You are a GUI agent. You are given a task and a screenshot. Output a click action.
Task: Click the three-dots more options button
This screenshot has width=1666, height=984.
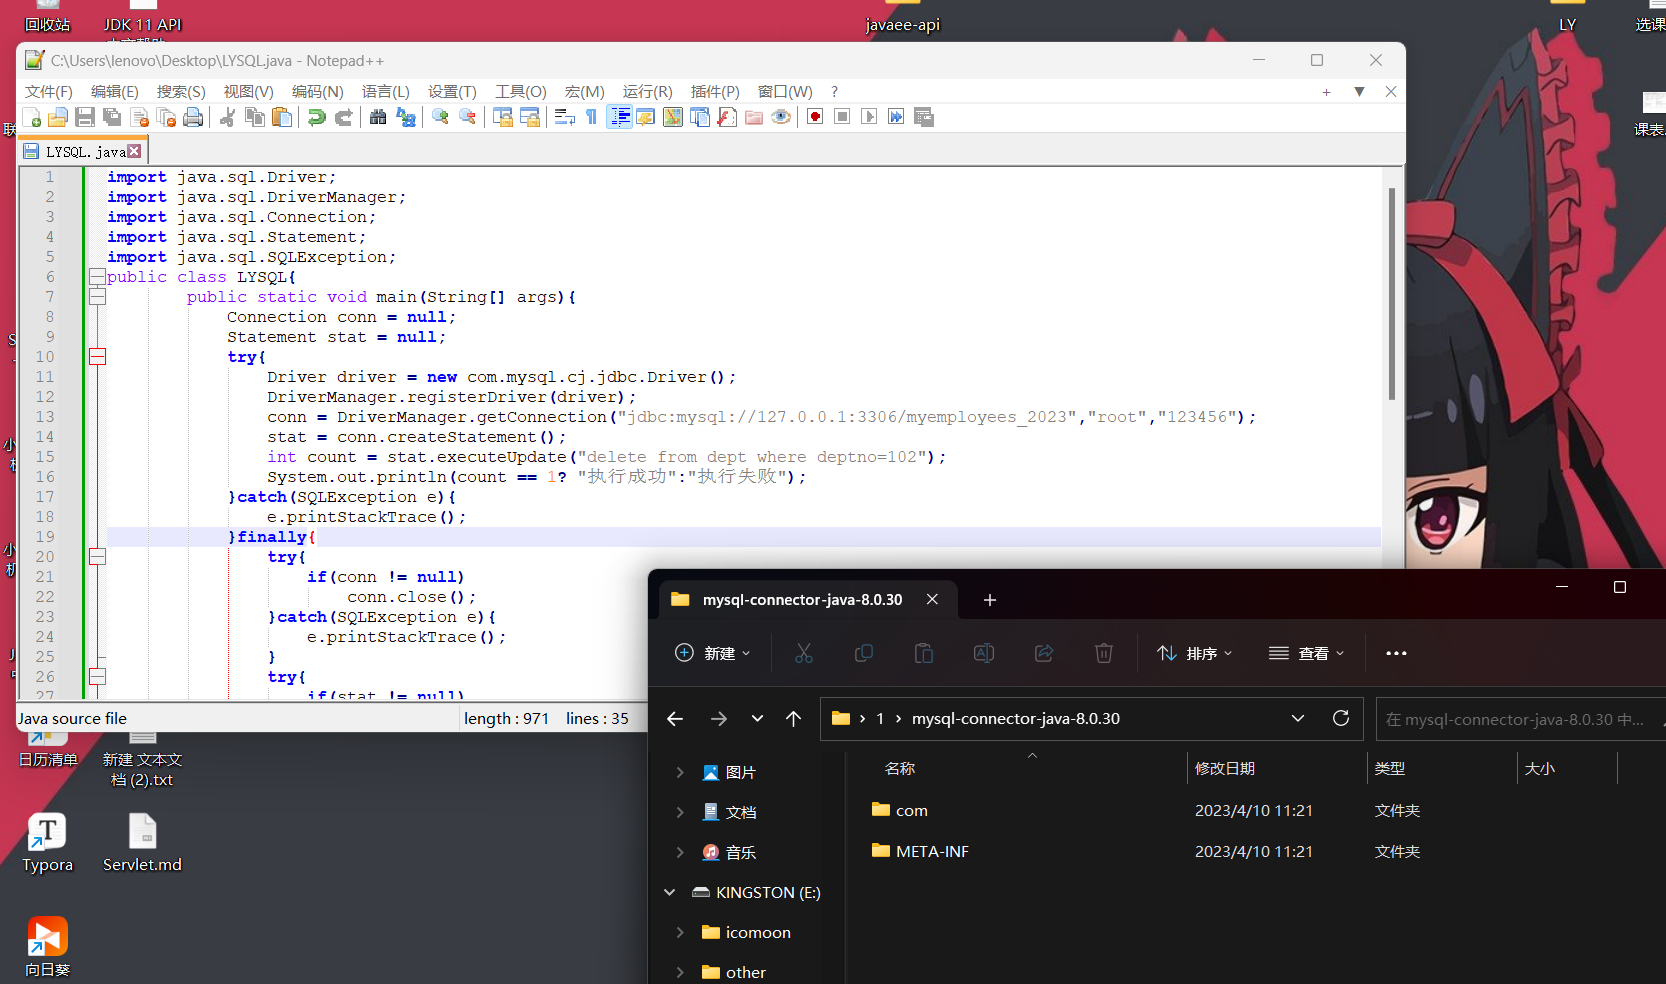pyautogui.click(x=1396, y=653)
